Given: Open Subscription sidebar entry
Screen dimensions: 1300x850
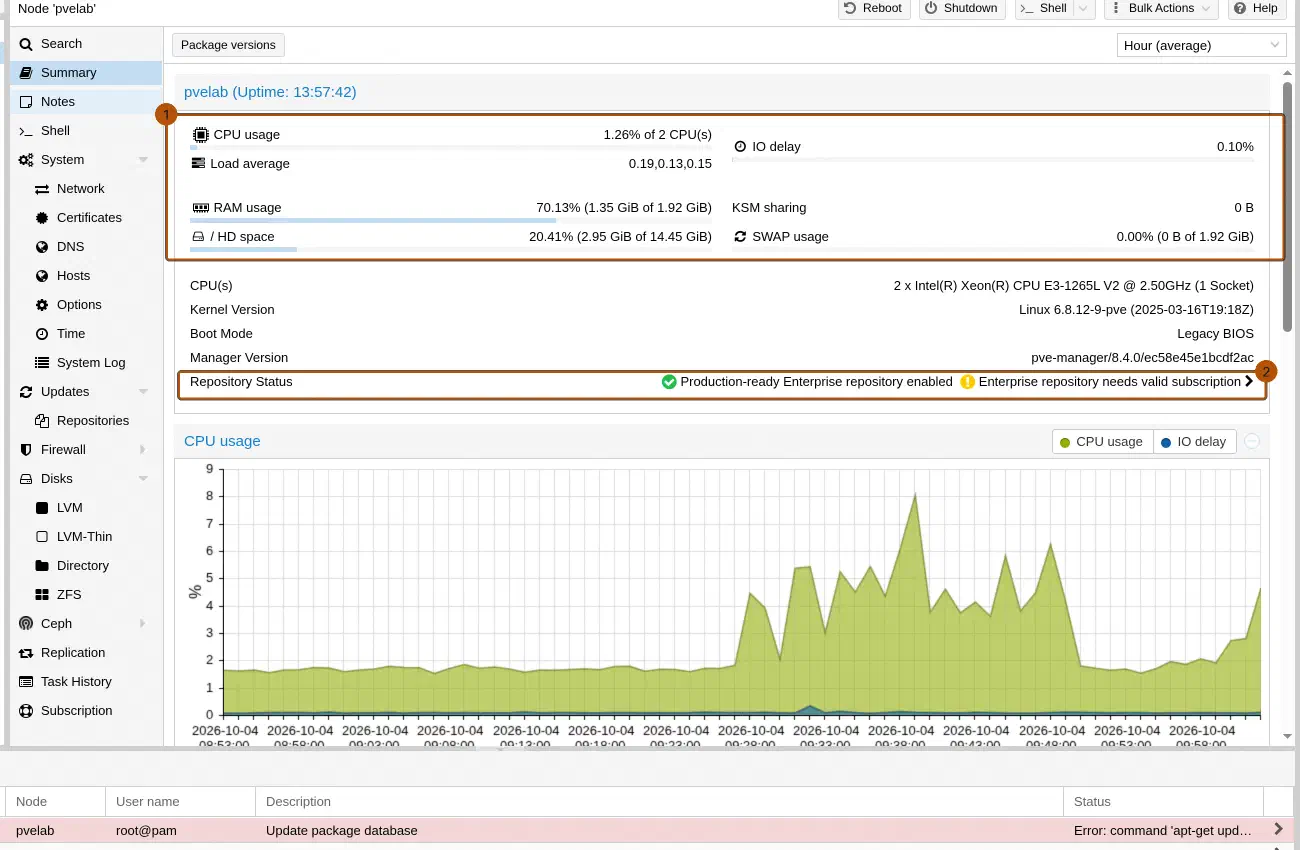Looking at the screenshot, I should 86,711.
